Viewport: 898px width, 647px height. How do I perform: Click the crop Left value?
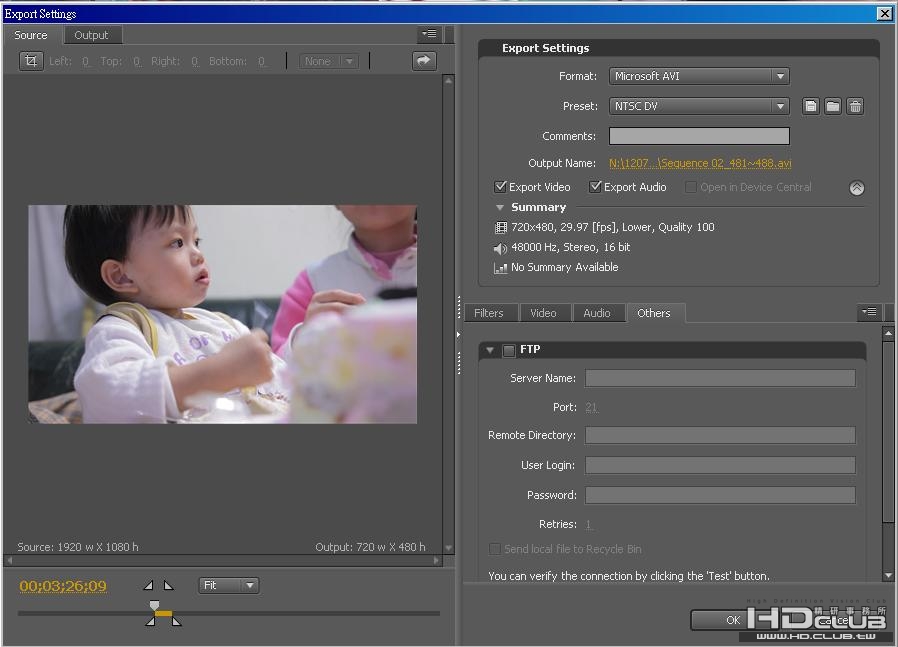click(85, 61)
